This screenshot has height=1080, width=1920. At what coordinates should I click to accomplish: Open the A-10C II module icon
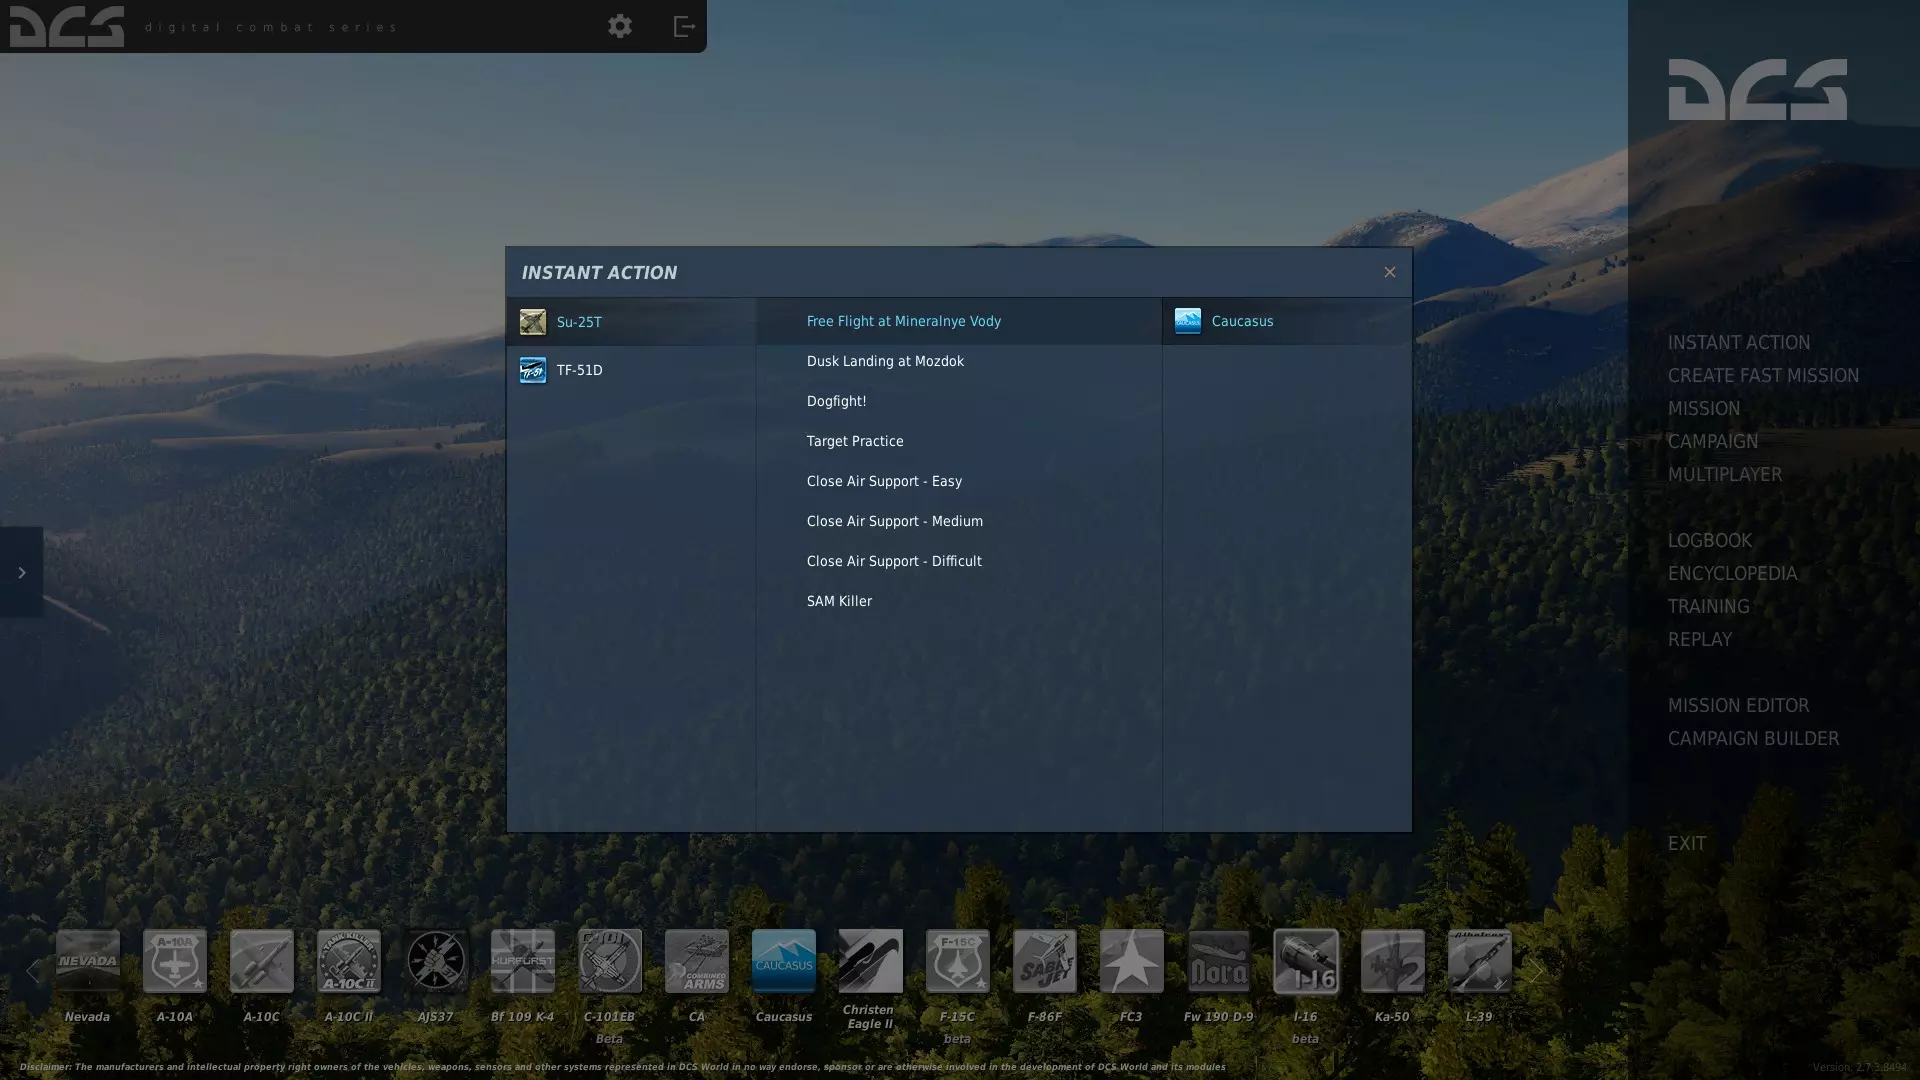tap(349, 961)
